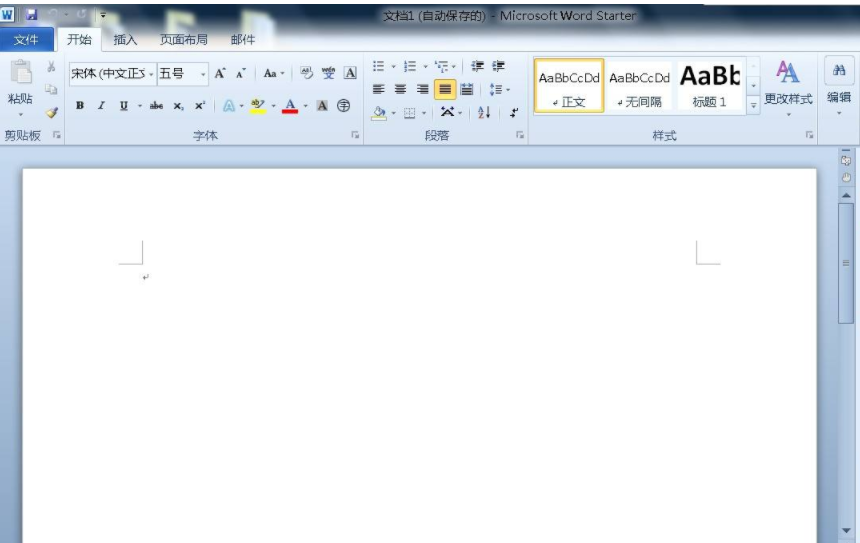Apply 标题 1 (Heading 1) style

point(710,86)
